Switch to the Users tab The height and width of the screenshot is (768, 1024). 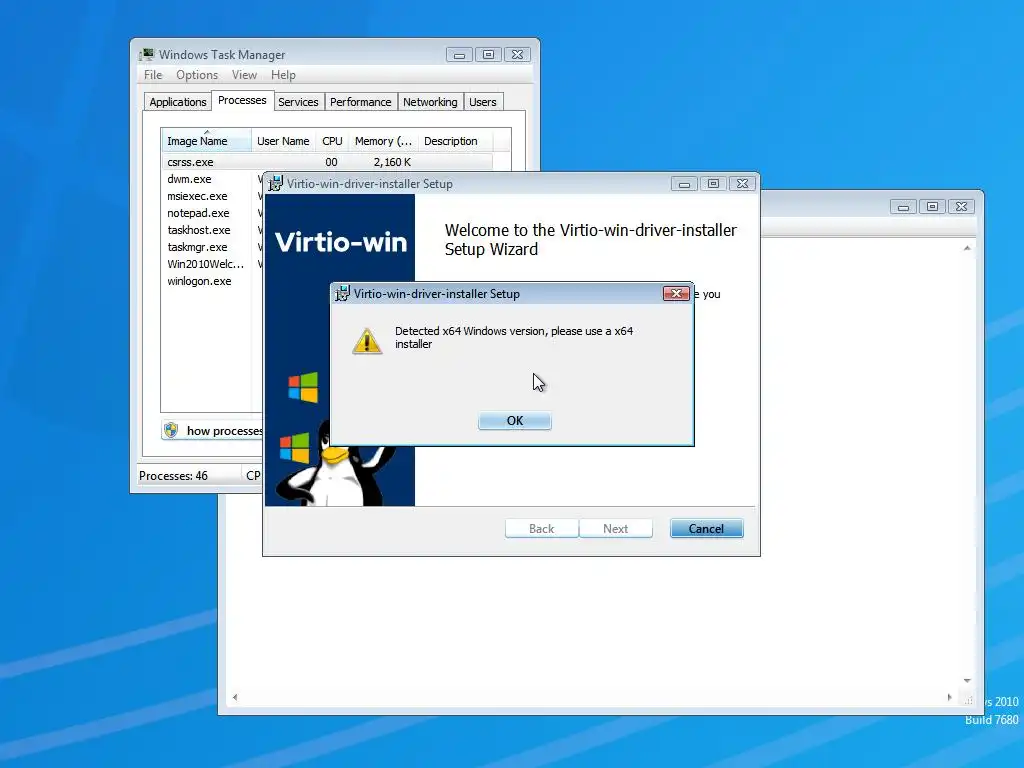pyautogui.click(x=483, y=102)
